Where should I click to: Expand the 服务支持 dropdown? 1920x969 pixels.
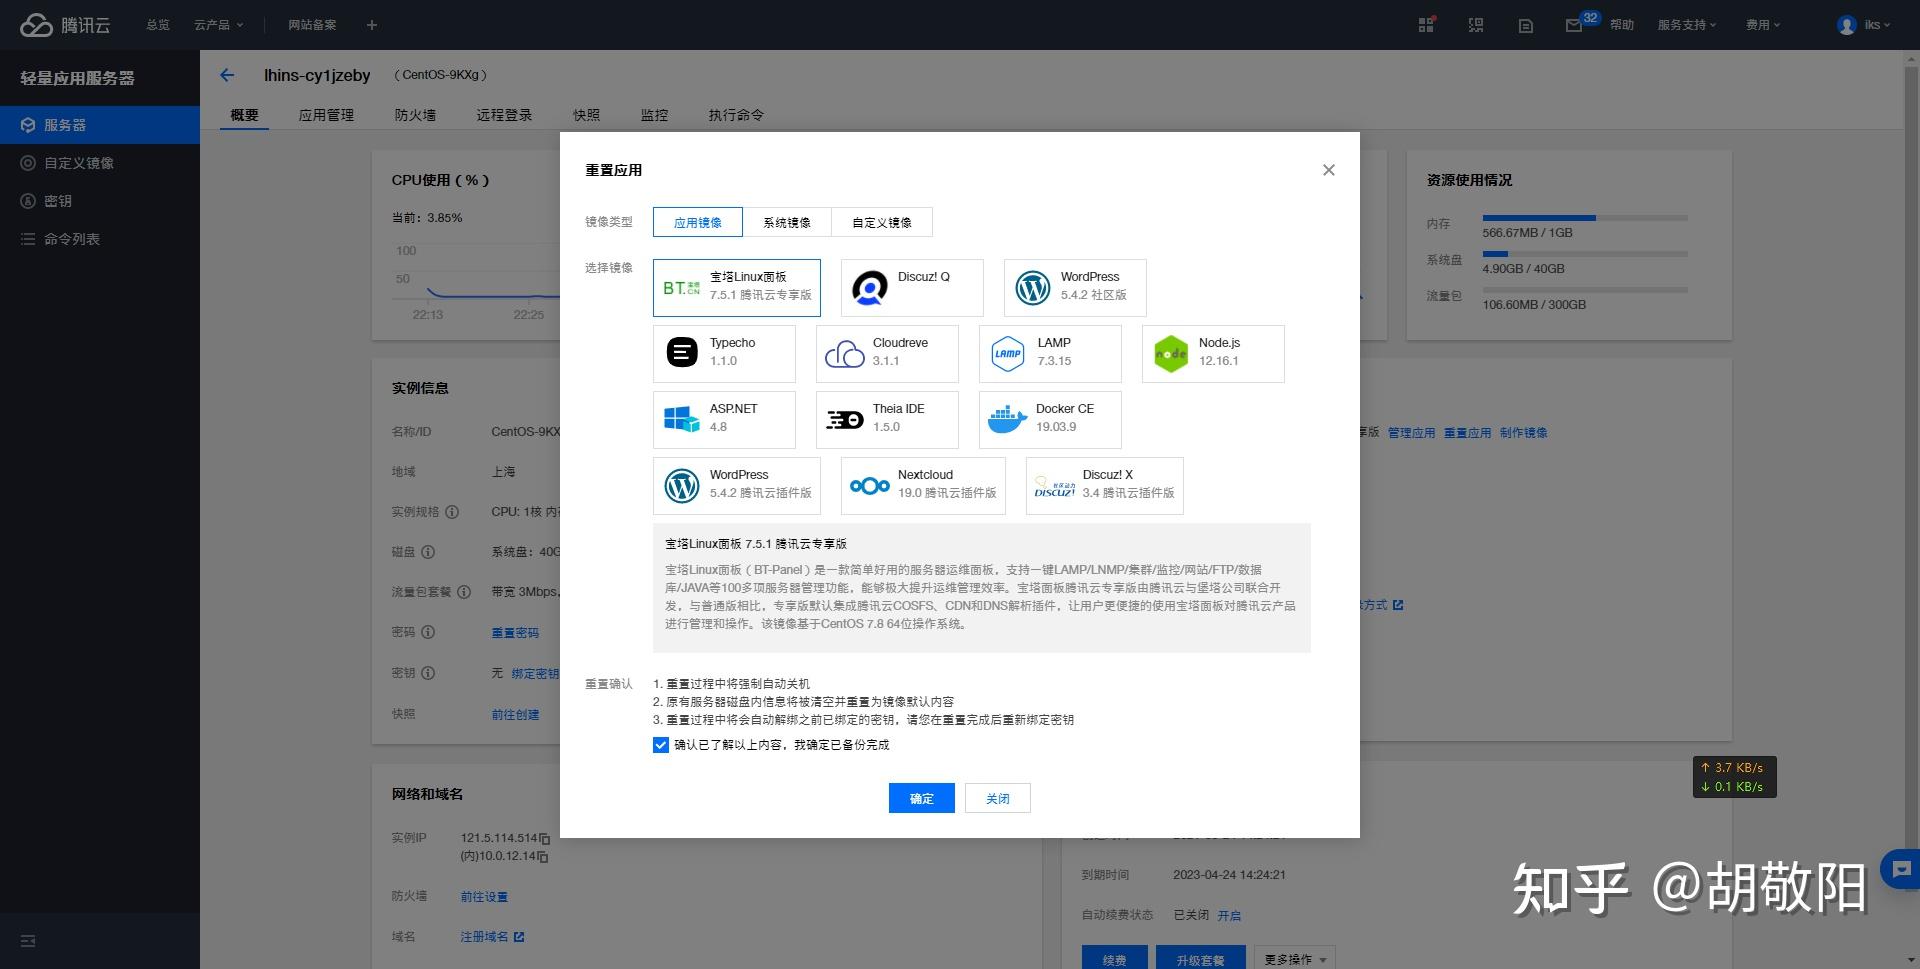(1686, 25)
